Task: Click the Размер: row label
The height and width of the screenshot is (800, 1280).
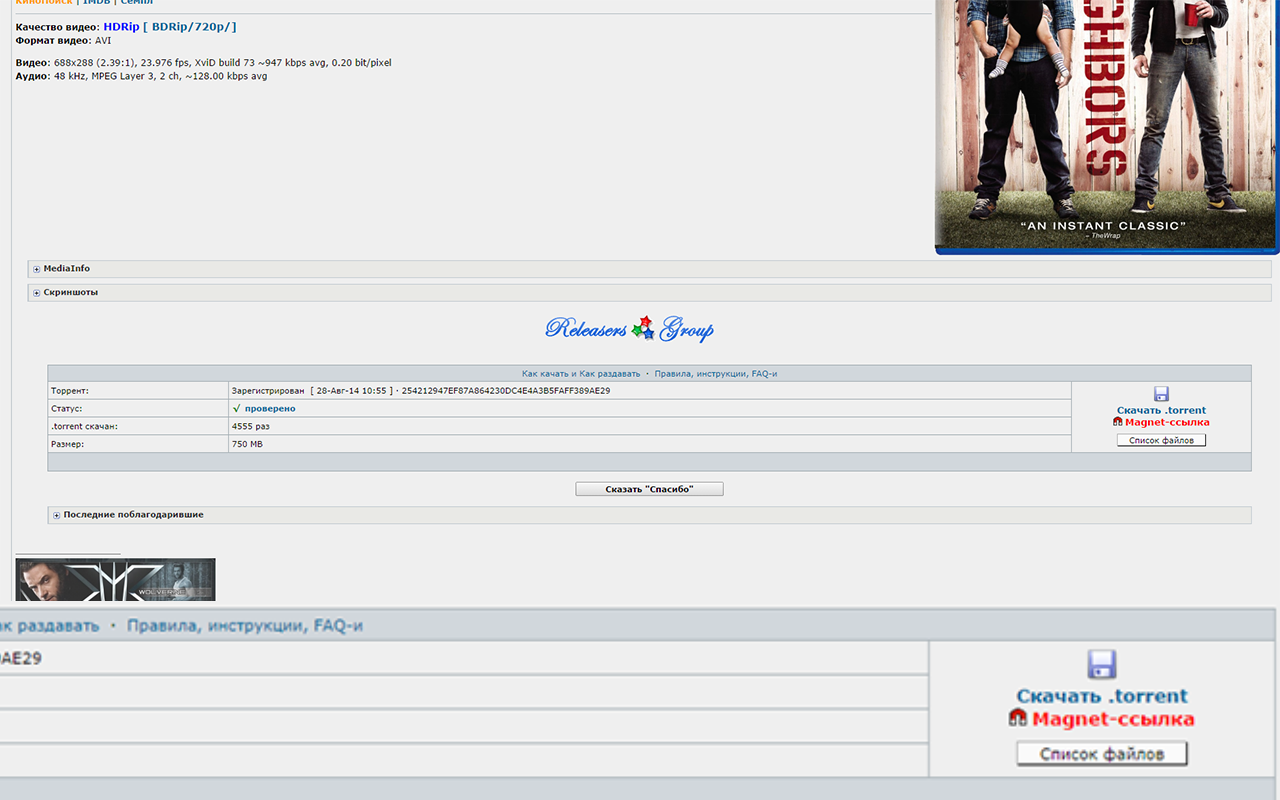Action: (x=67, y=444)
